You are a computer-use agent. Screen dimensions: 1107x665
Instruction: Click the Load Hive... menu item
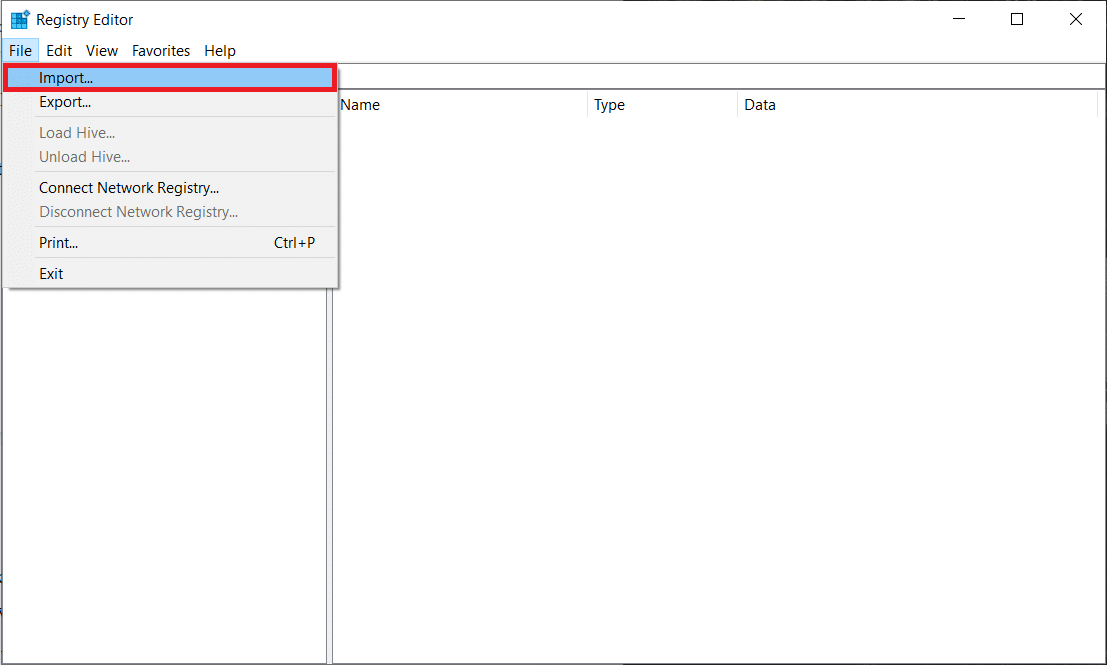tap(77, 133)
